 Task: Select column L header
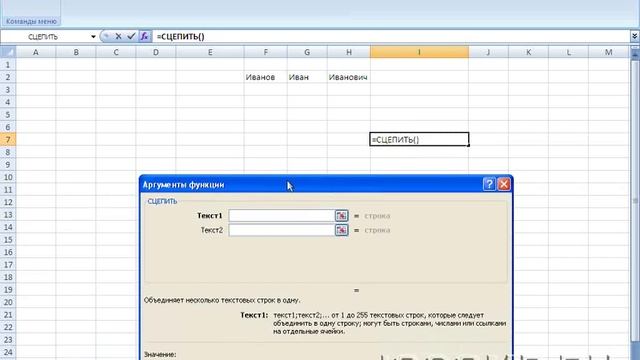click(569, 52)
